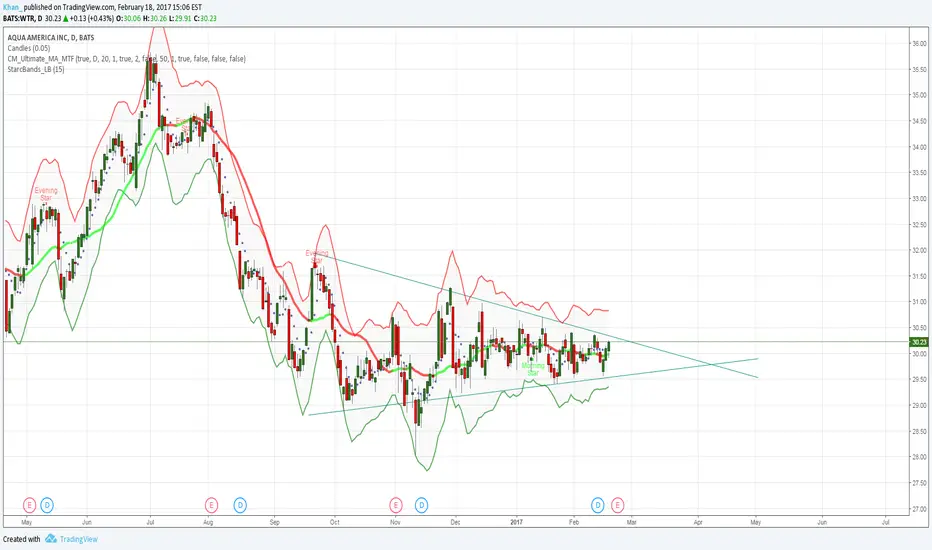Click the Dec label on the time axis
This screenshot has height=550, width=932.
point(455,523)
